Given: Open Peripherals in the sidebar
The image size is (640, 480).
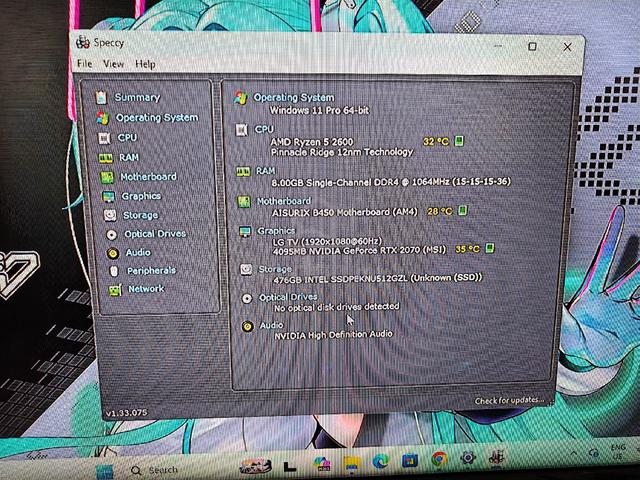Looking at the screenshot, I should (151, 271).
